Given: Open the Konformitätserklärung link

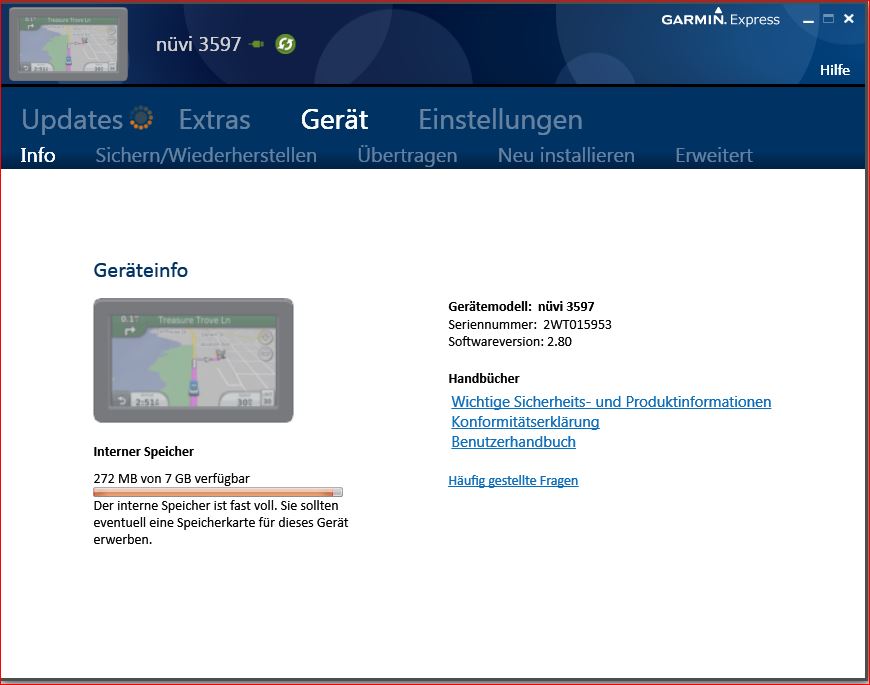Looking at the screenshot, I should [x=525, y=422].
